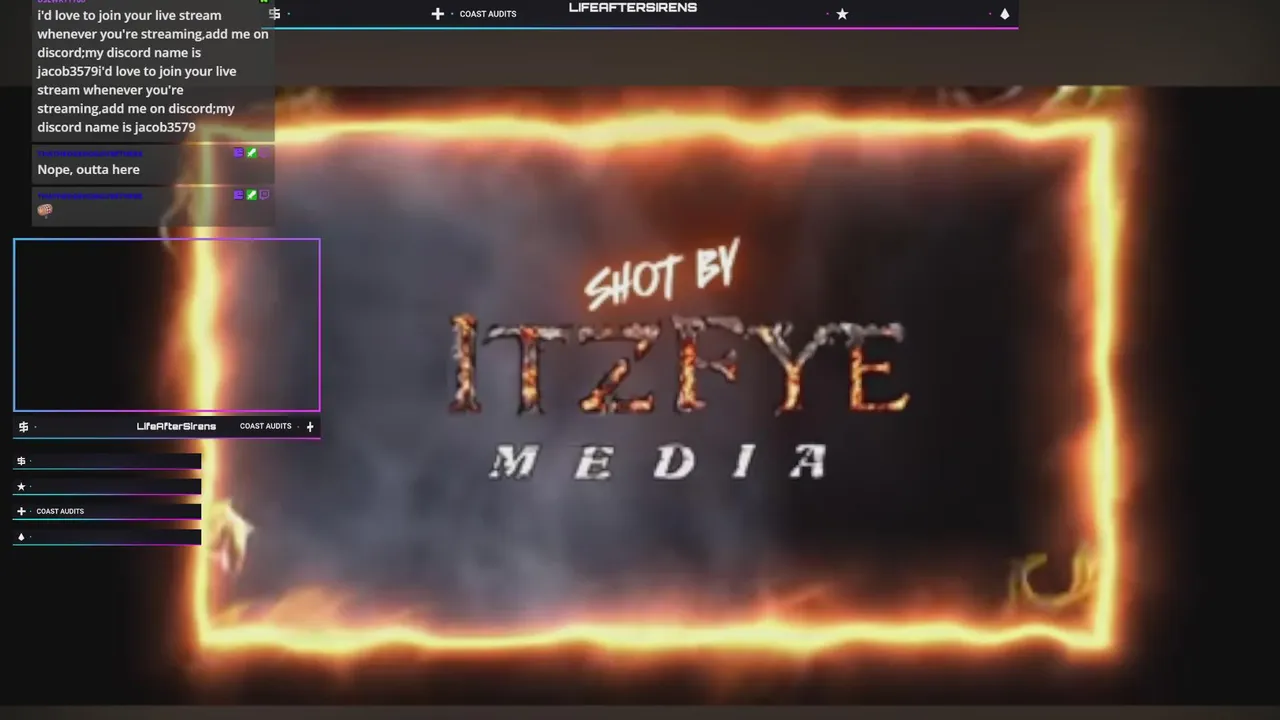Click the dollar sign icon in the top overlay bar
The width and height of the screenshot is (1280, 720).
click(274, 13)
